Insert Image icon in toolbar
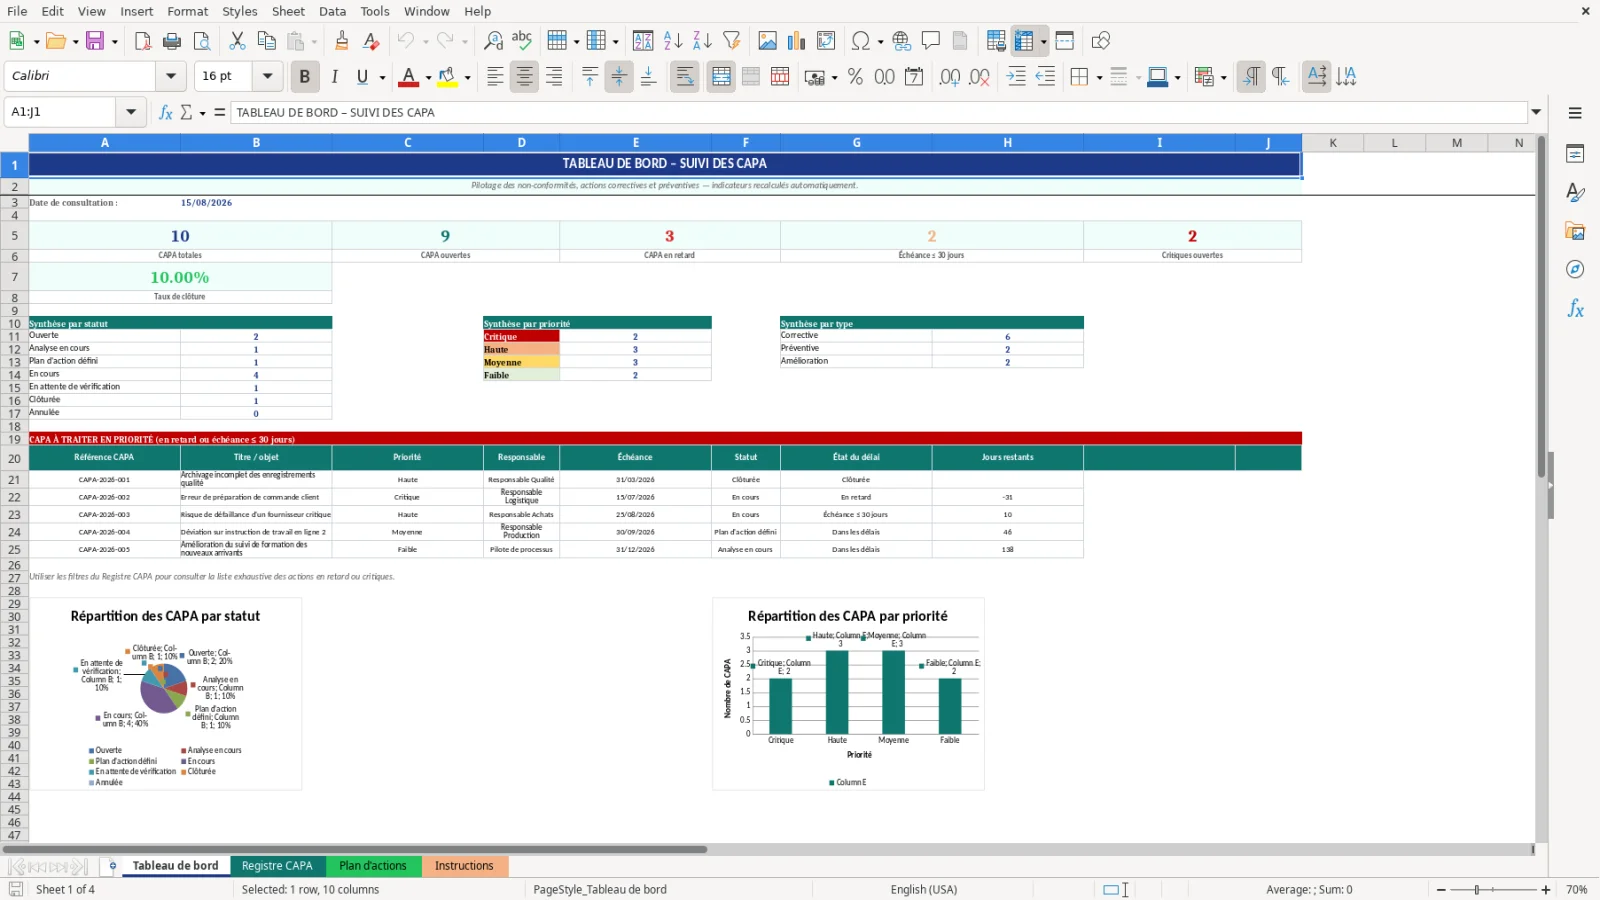The height and width of the screenshot is (900, 1600). click(768, 41)
